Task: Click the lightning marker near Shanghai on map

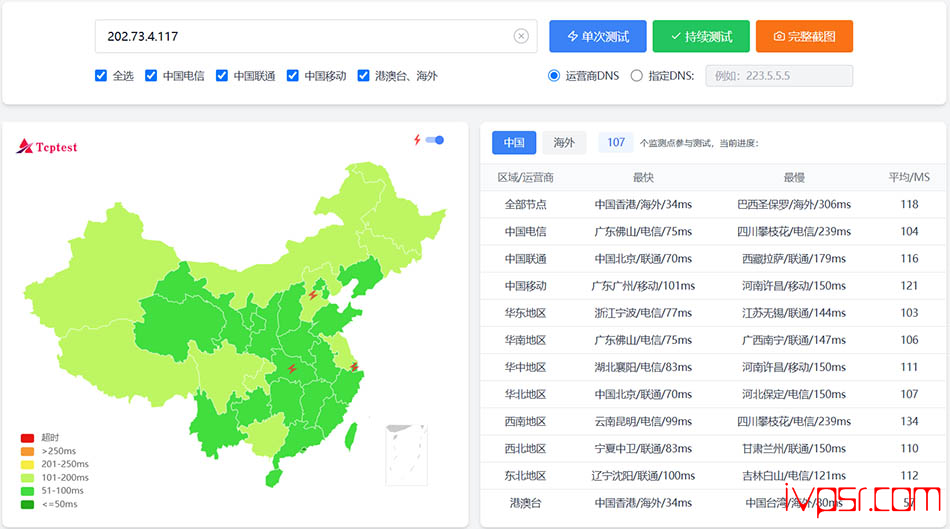Action: (354, 367)
